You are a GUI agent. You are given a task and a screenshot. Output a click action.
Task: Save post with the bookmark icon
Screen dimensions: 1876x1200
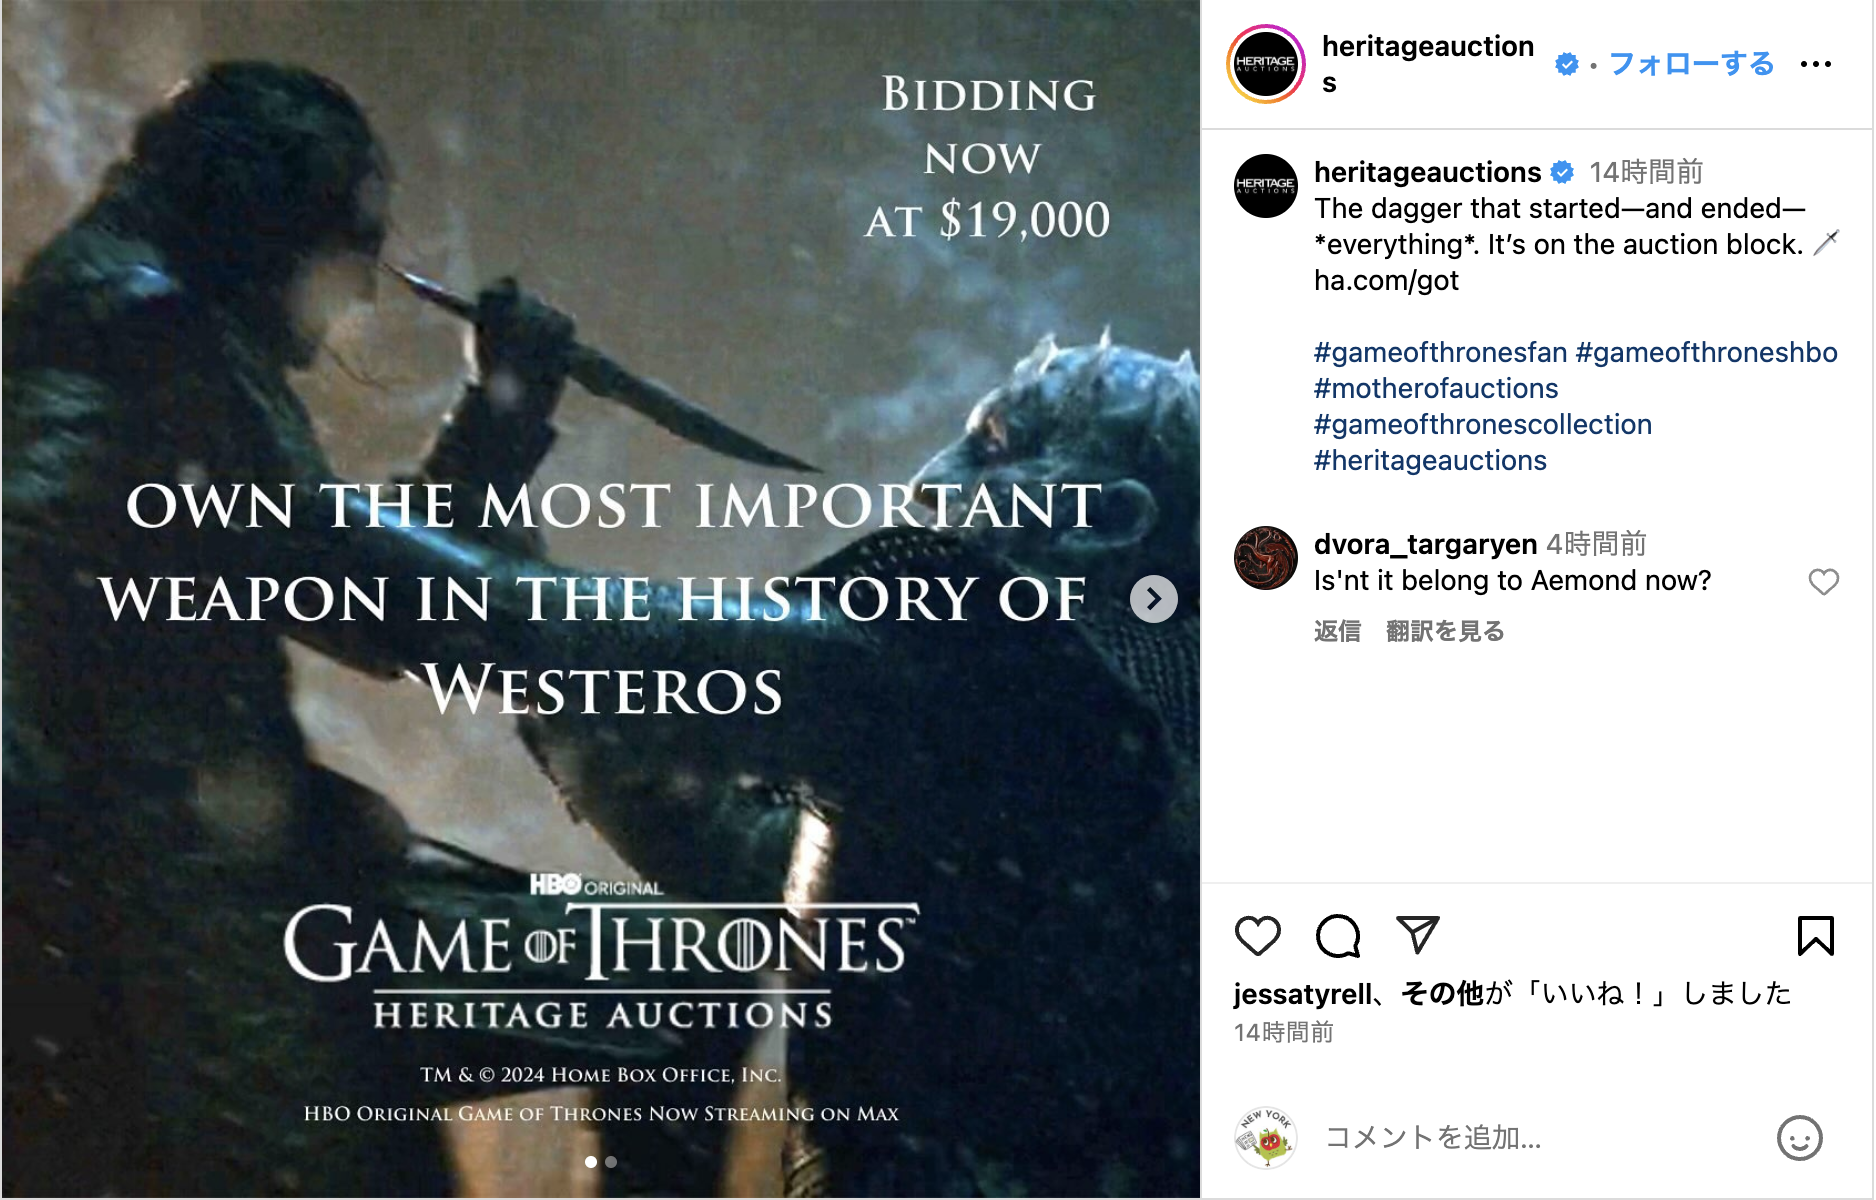point(1815,936)
